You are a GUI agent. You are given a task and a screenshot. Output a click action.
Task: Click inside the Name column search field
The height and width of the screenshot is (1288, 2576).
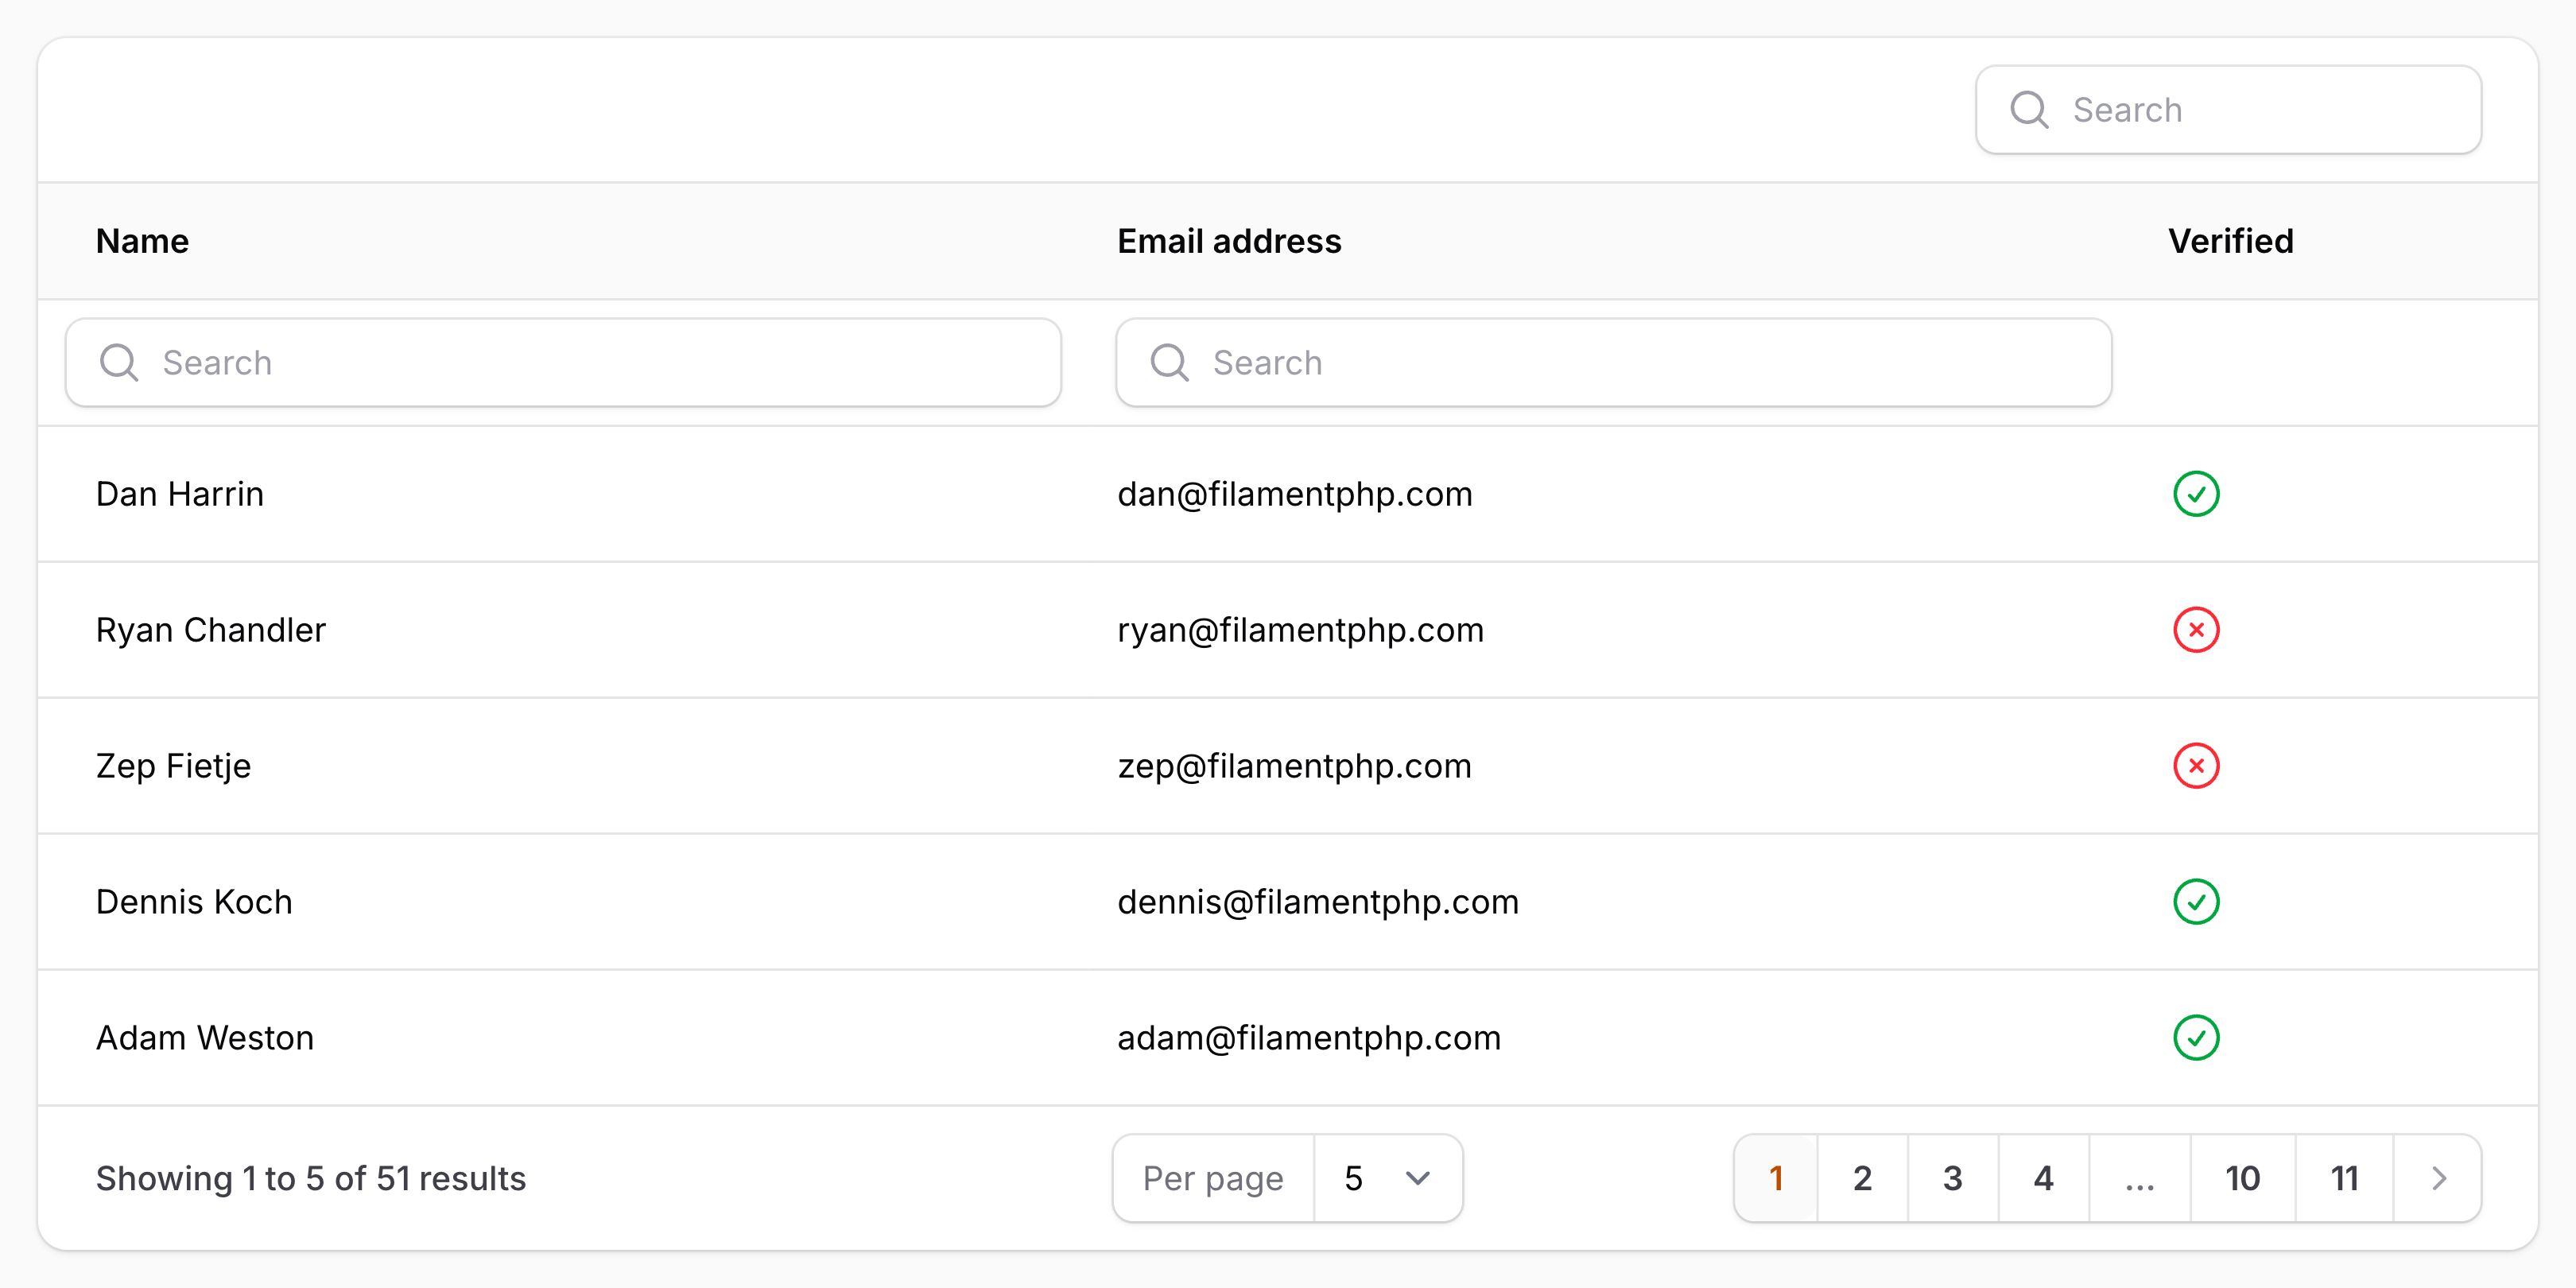(x=560, y=362)
